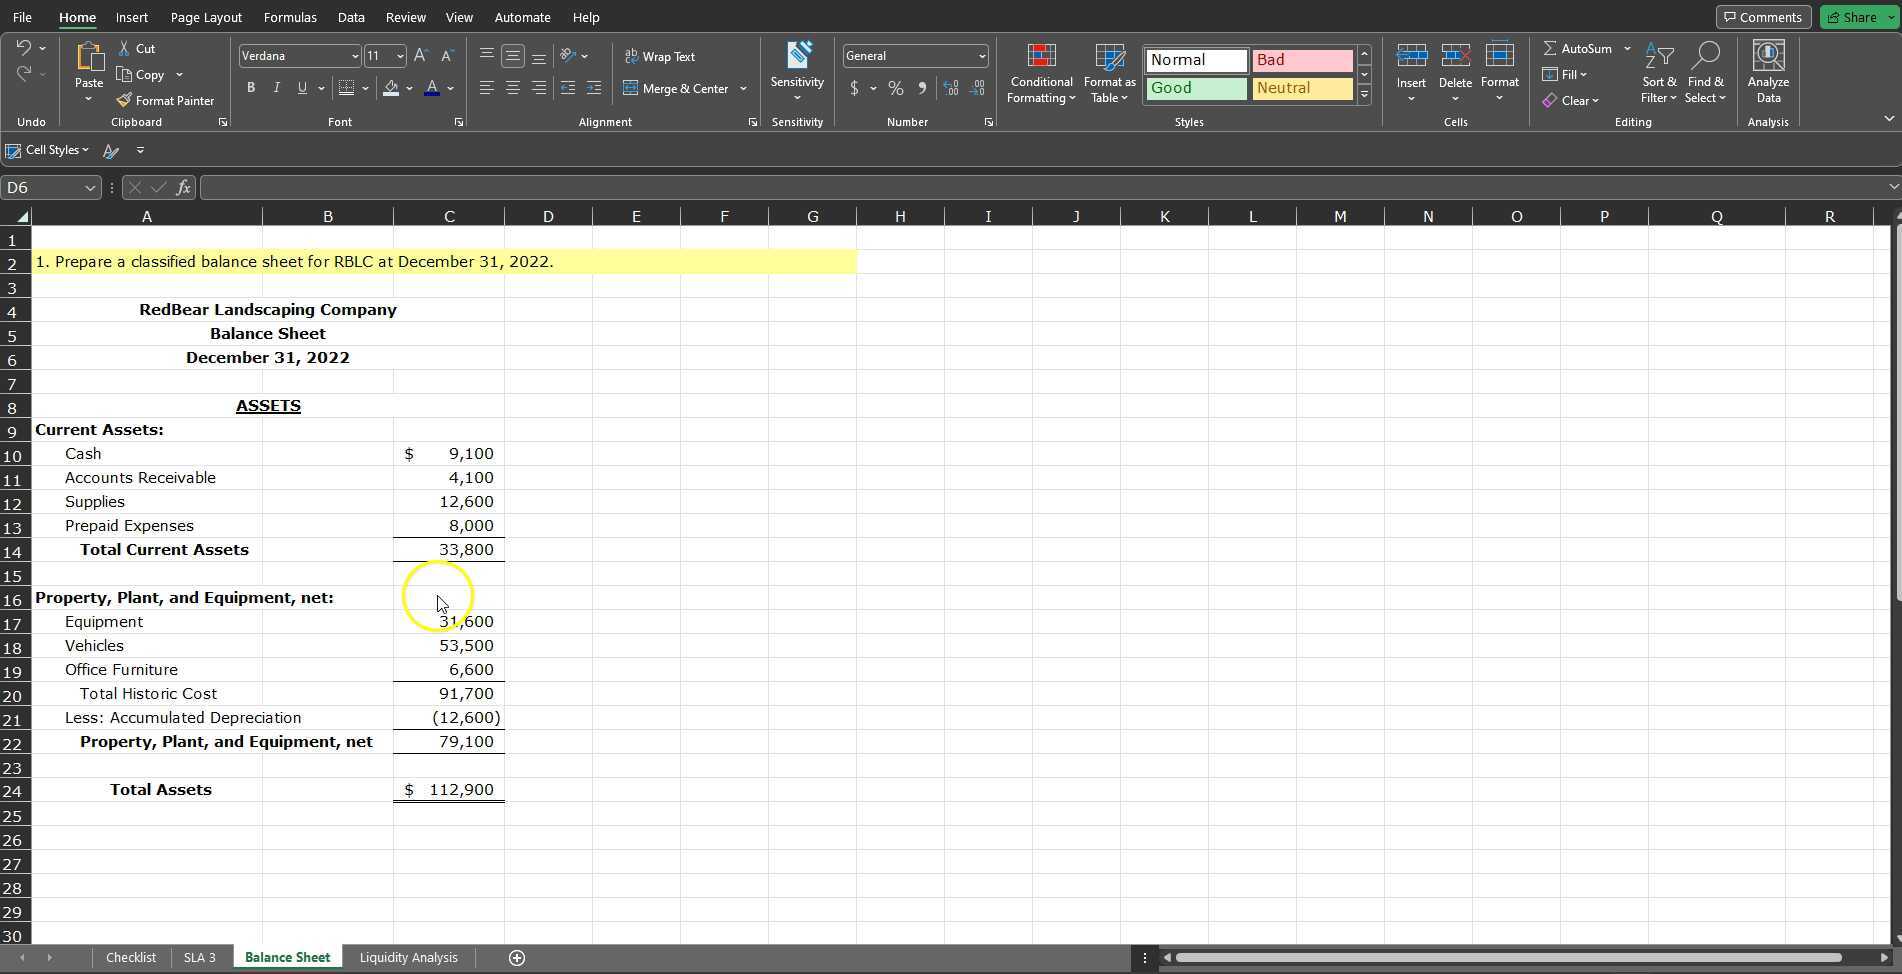Click the Comments button
The width and height of the screenshot is (1902, 974).
pos(1763,17)
